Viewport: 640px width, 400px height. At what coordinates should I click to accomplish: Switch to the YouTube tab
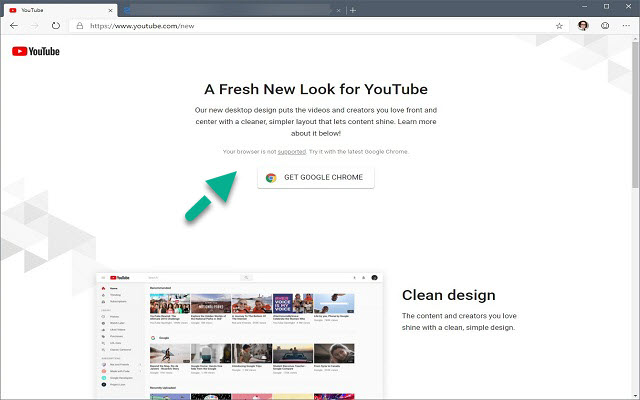pyautogui.click(x=55, y=9)
